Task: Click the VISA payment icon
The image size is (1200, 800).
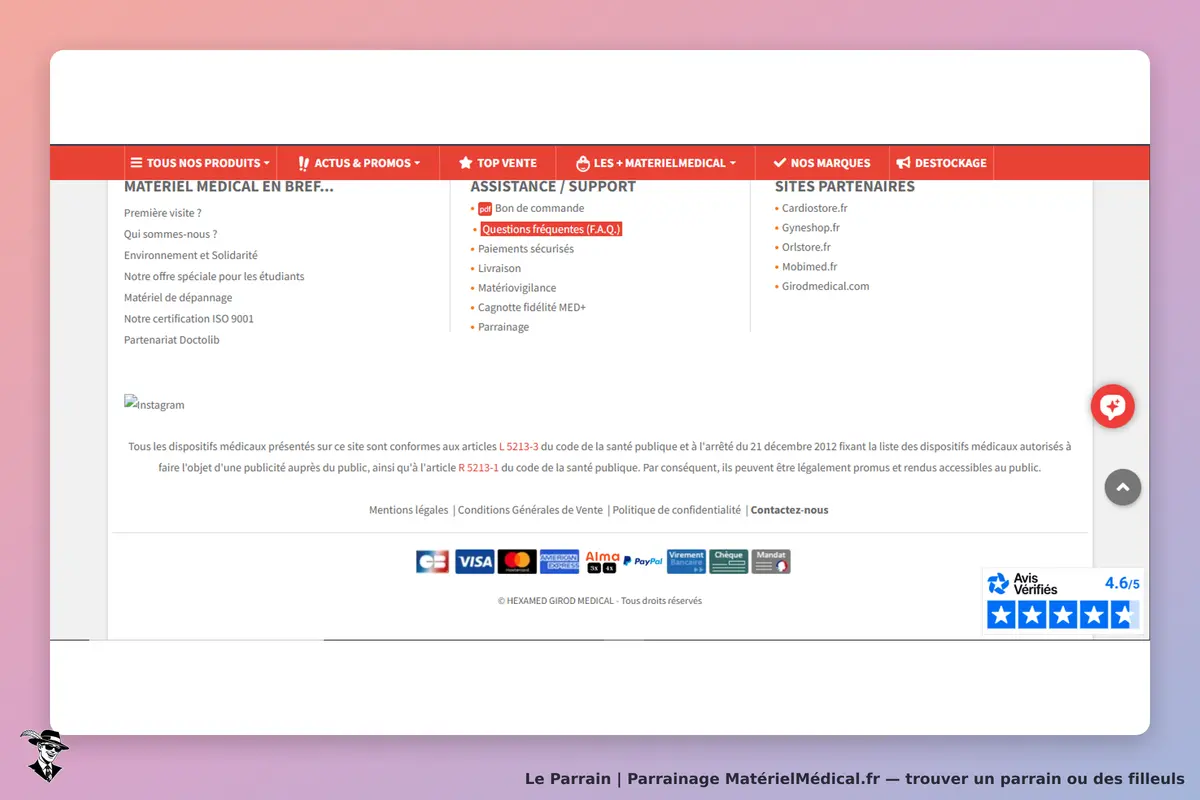Action: click(475, 562)
